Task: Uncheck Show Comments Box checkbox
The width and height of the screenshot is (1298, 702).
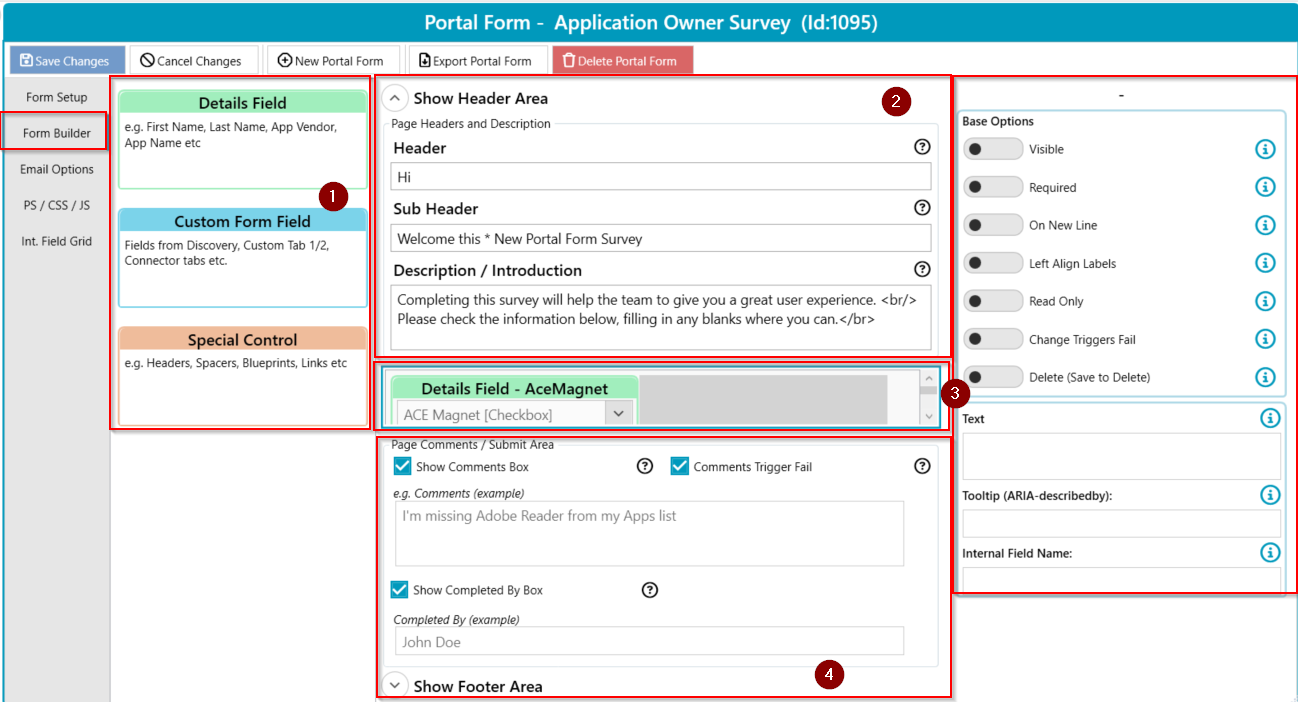Action: 403,466
